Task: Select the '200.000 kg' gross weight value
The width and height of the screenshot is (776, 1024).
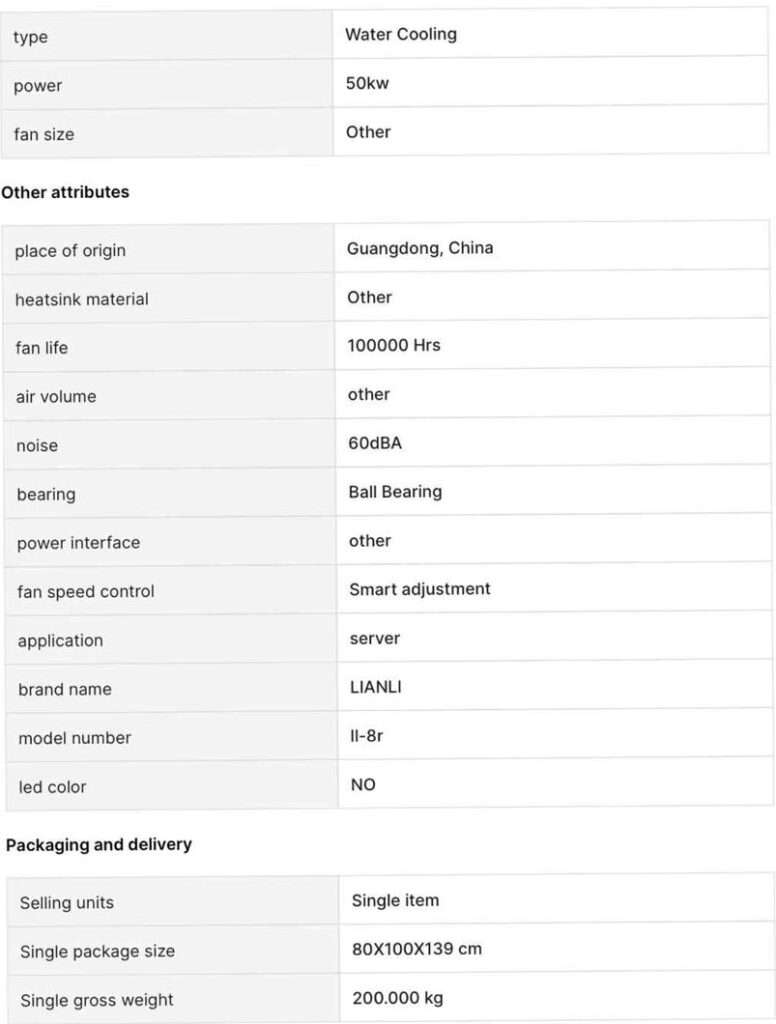Action: coord(398,998)
